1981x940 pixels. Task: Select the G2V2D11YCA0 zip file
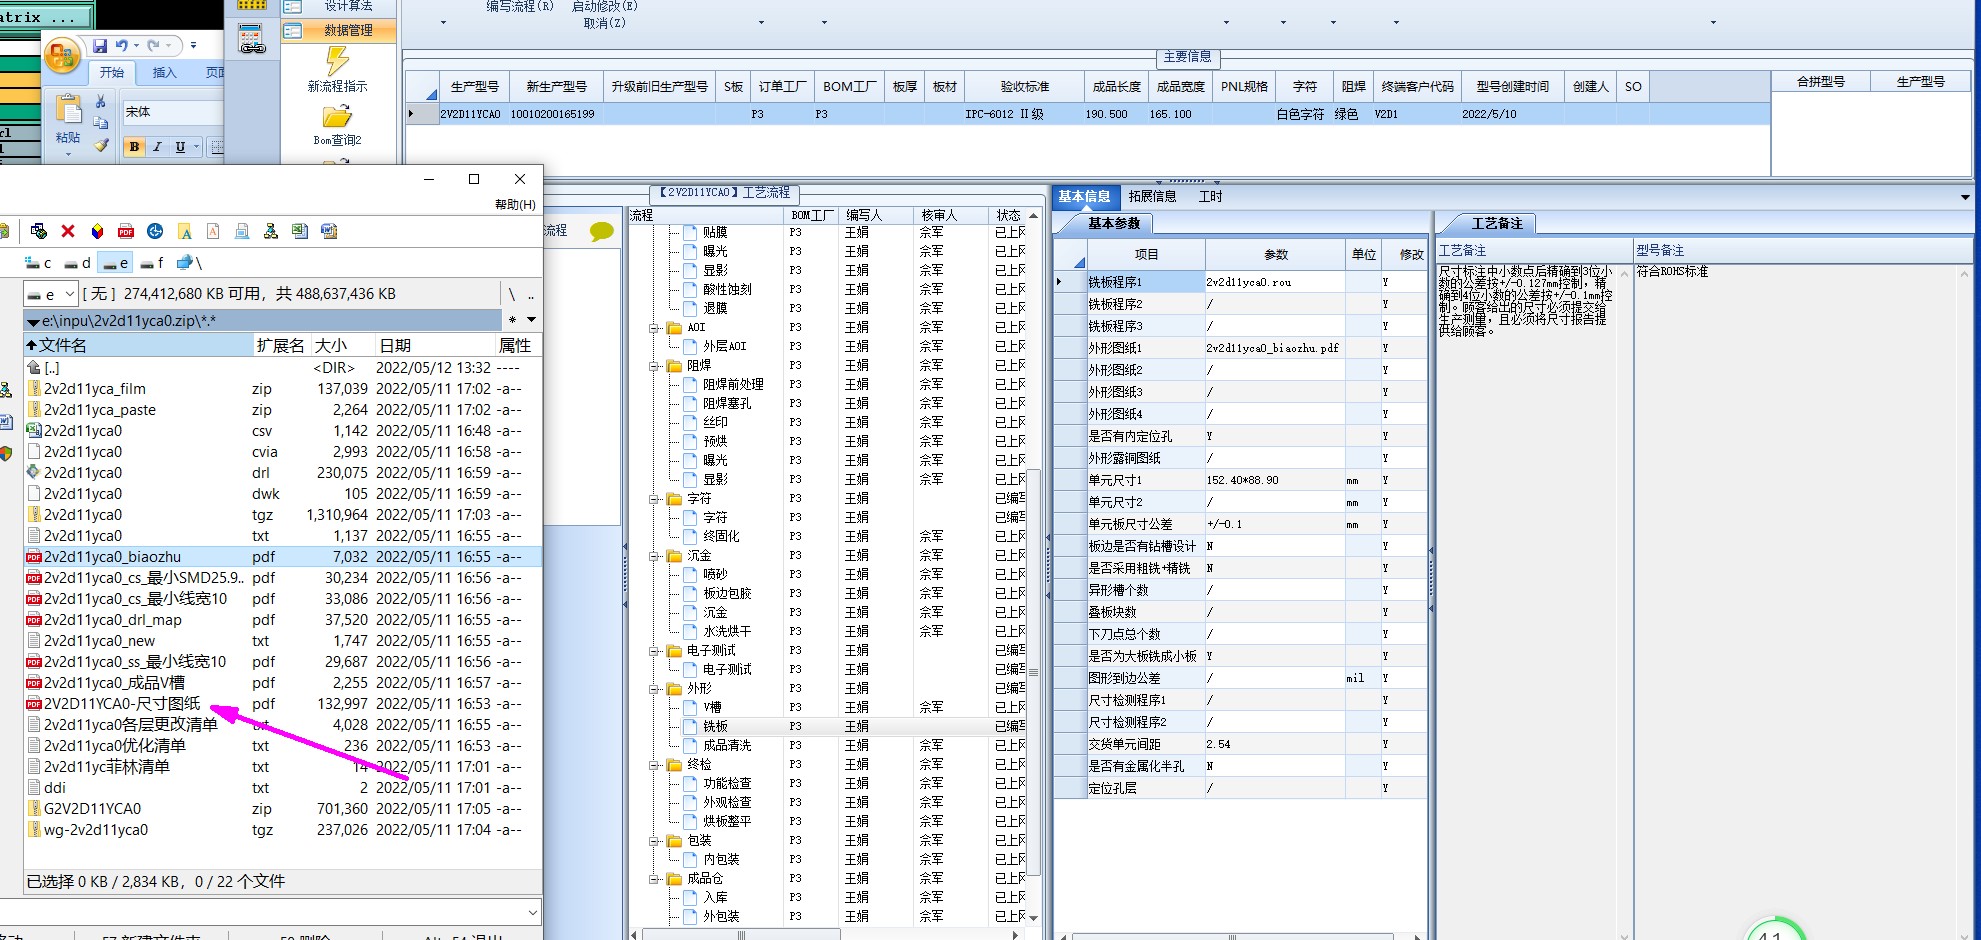click(x=283, y=809)
